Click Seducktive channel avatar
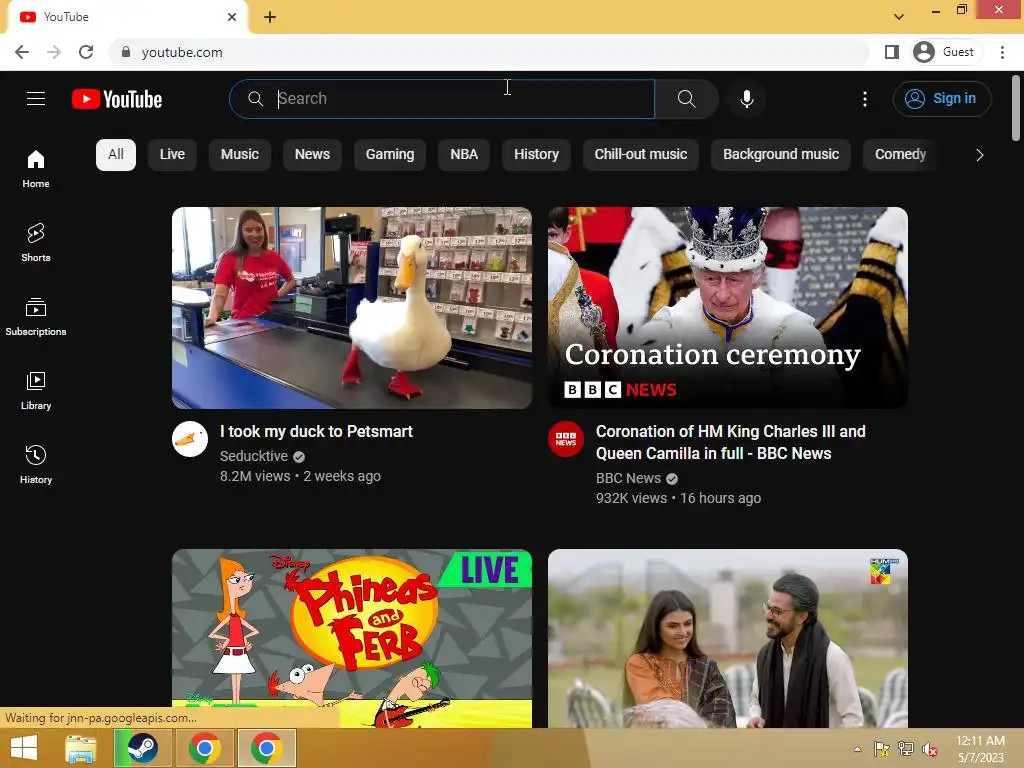Screen dimensions: 1024x768 click(x=190, y=439)
